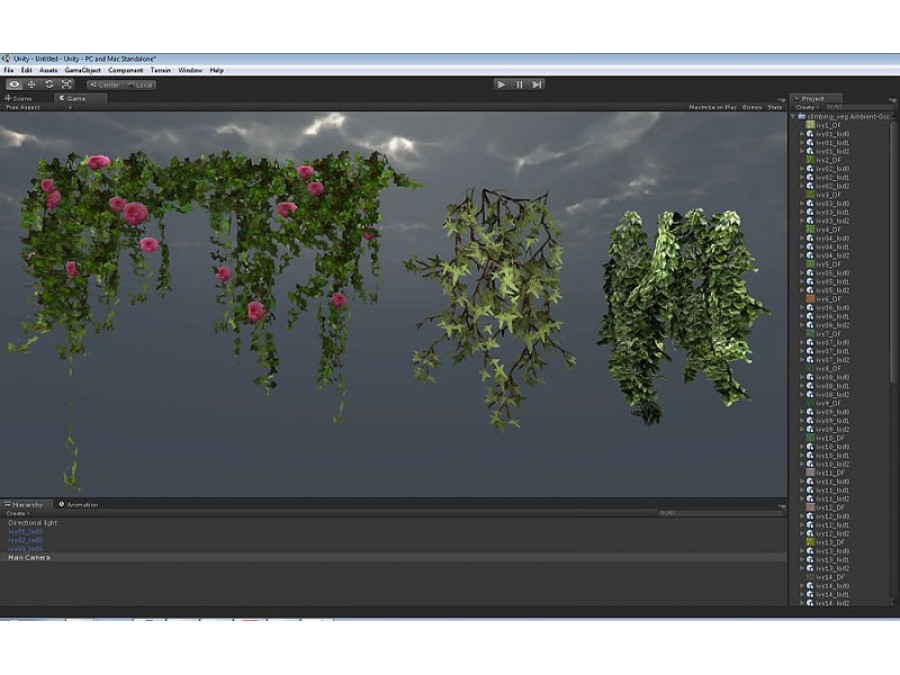Image resolution: width=900 pixels, height=675 pixels.
Task: Open the Terrain menu
Action: pos(161,70)
